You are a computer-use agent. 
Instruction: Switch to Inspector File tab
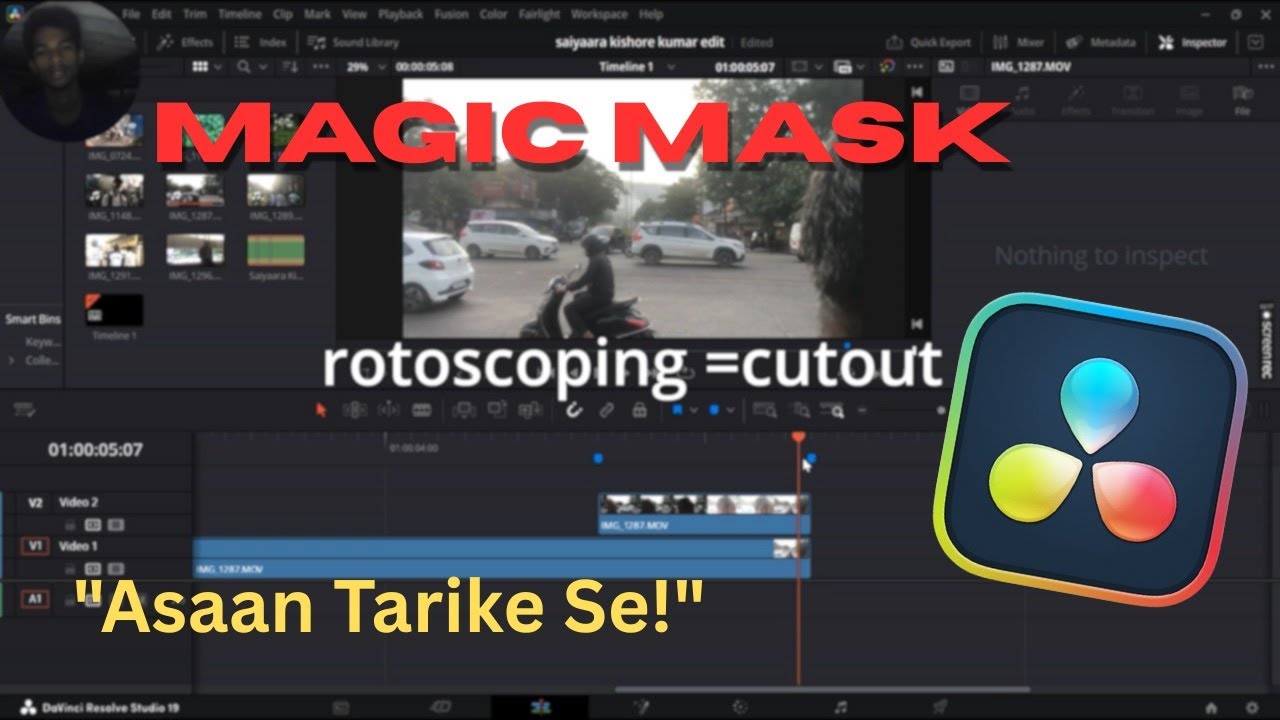pos(1241,101)
